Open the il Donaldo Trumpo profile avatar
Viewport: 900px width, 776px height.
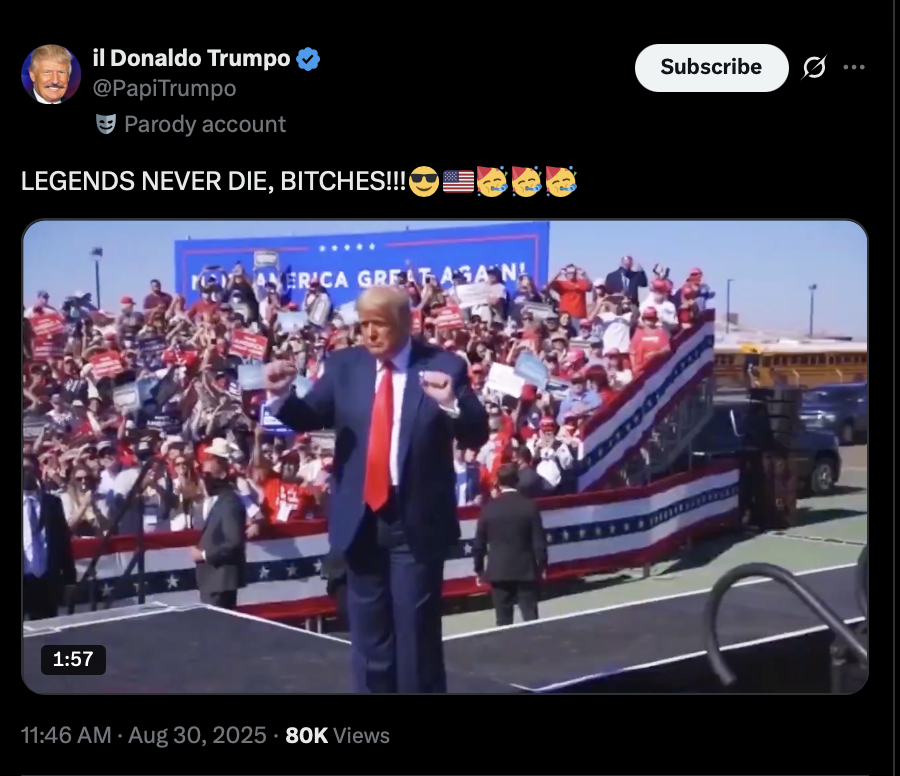(51, 74)
